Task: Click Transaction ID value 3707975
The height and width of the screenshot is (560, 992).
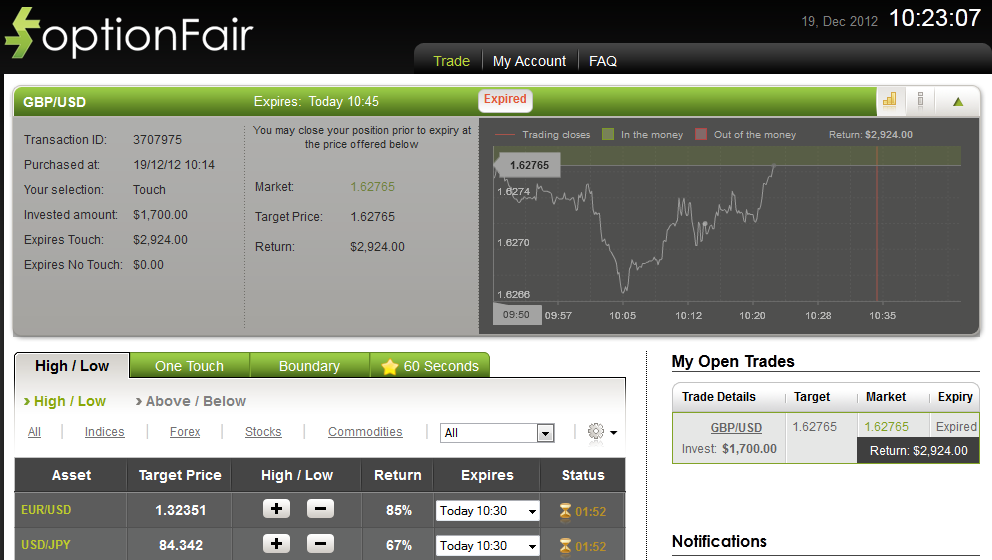Action: tap(157, 139)
